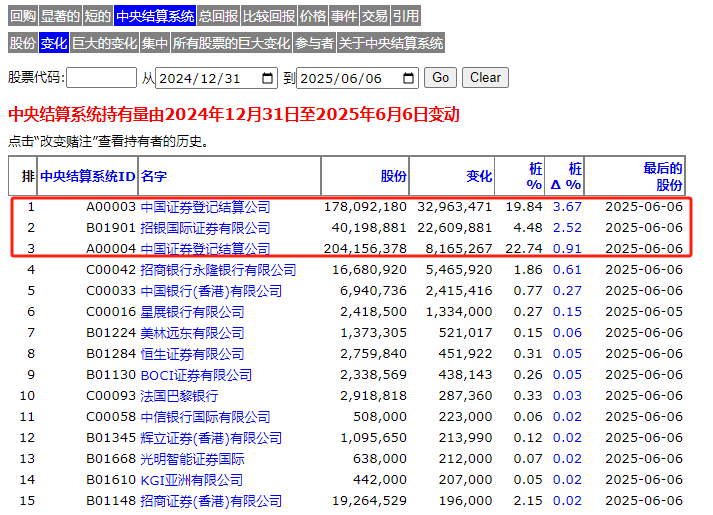The width and height of the screenshot is (713, 515).
Task: Open 辉立证券(香港)有限公司 link
Action: [x=211, y=437]
